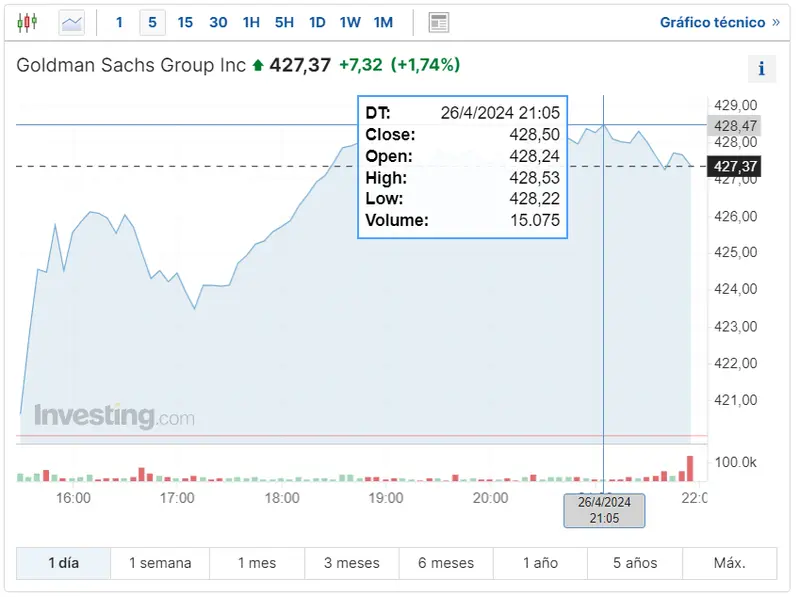
Task: Select the 5-minute interval
Action: pyautogui.click(x=152, y=22)
